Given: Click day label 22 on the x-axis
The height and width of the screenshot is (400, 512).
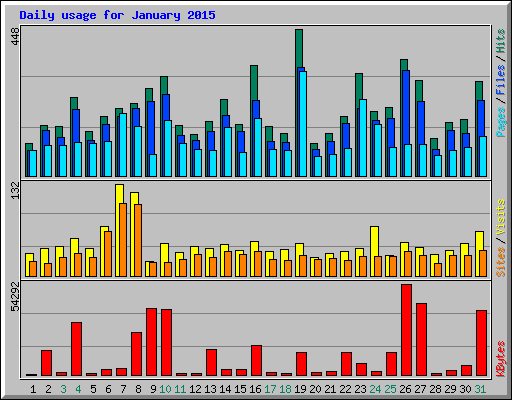Looking at the screenshot, I should click(x=345, y=389).
